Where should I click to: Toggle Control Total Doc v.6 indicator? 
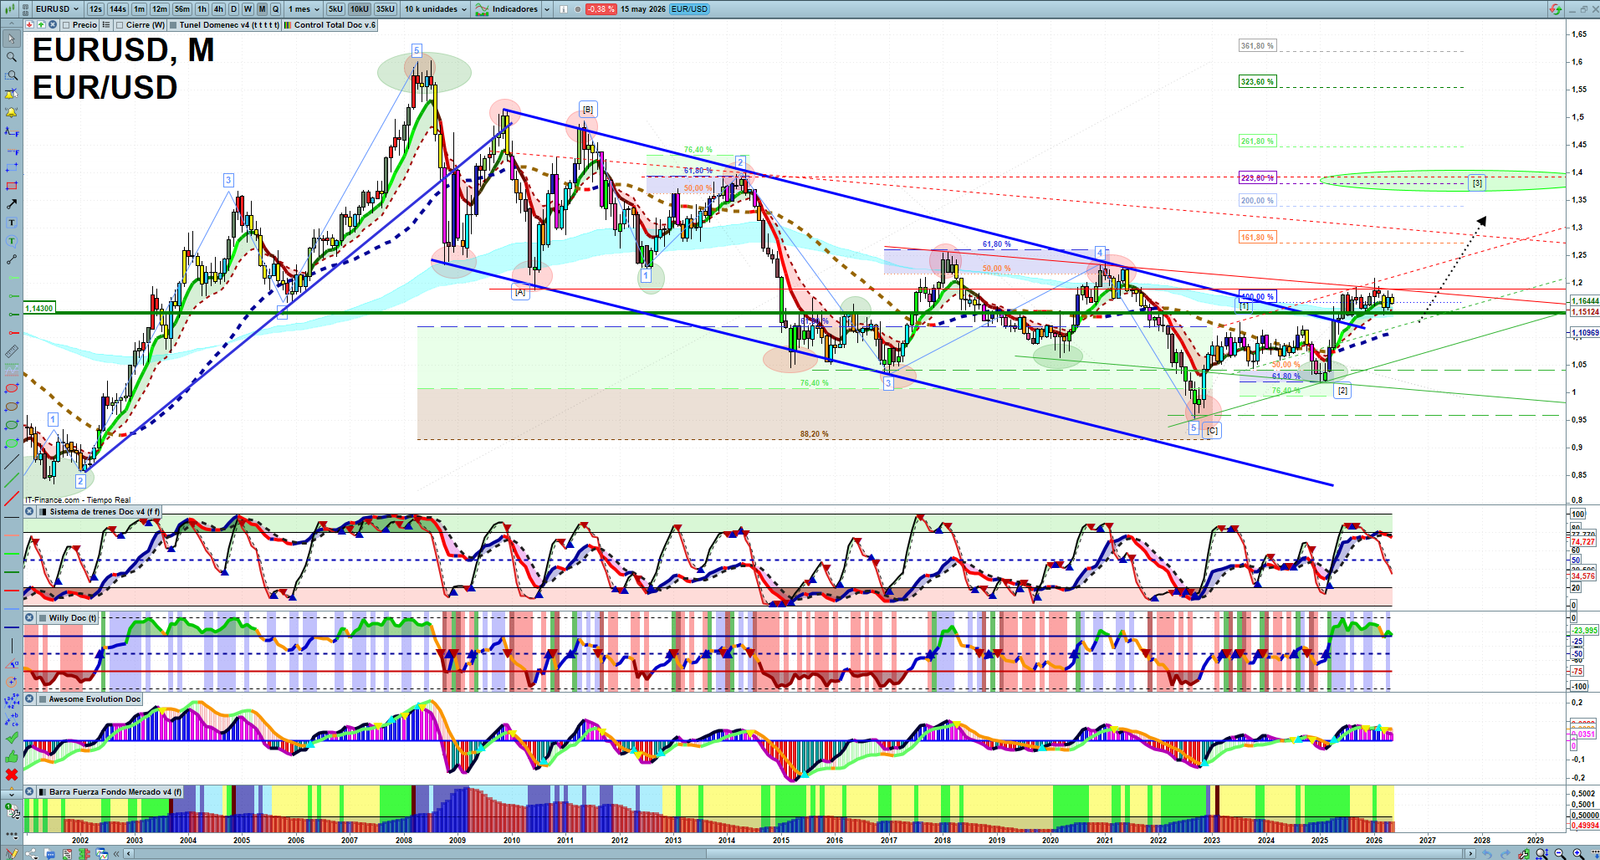(x=288, y=25)
